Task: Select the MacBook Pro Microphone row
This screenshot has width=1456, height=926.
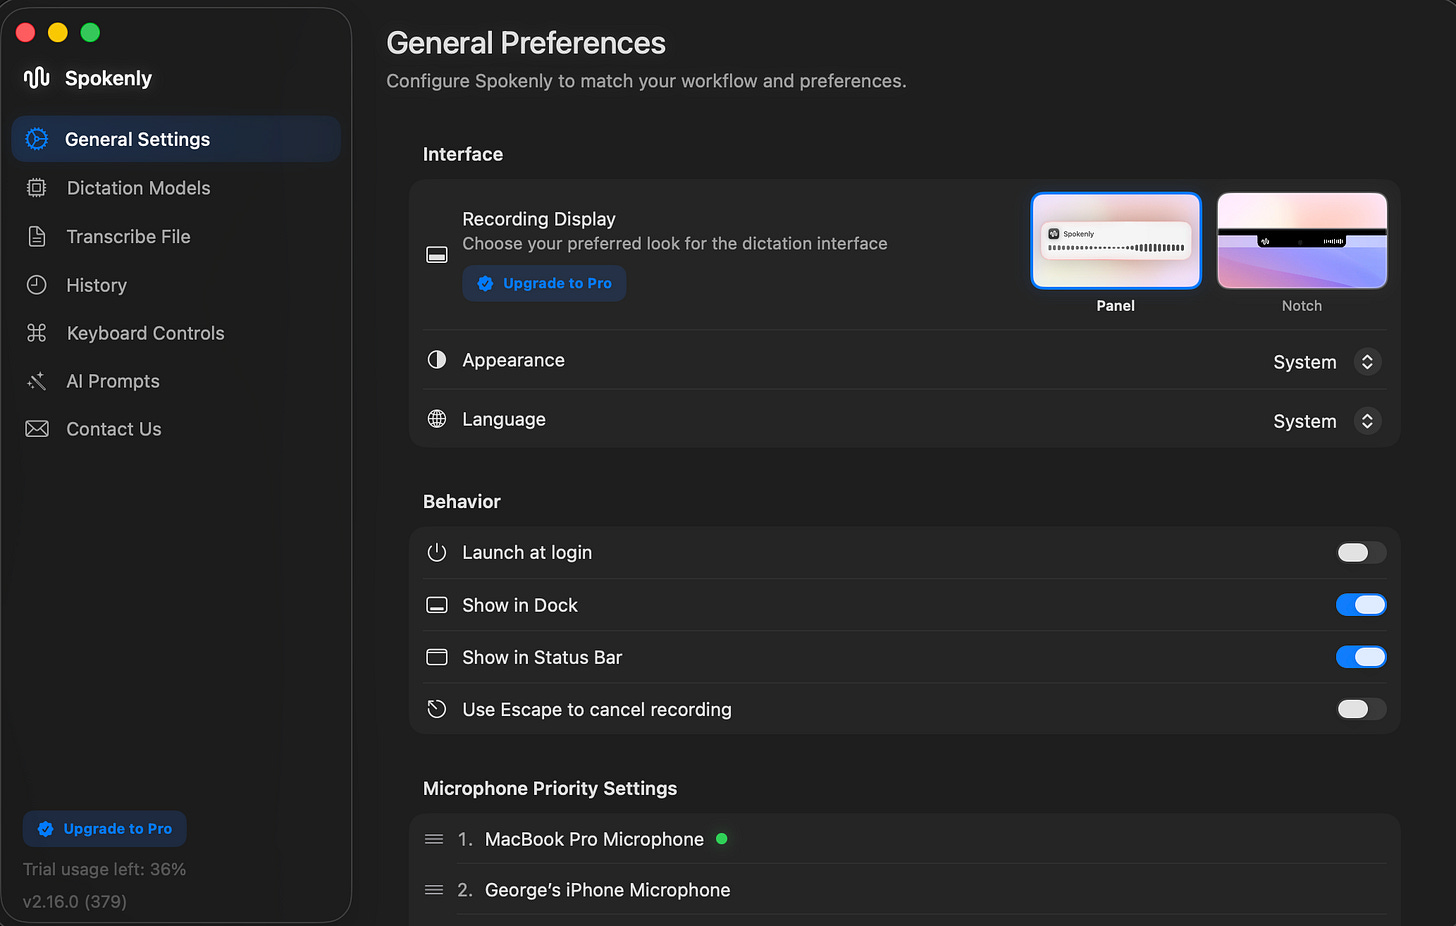Action: click(x=904, y=839)
